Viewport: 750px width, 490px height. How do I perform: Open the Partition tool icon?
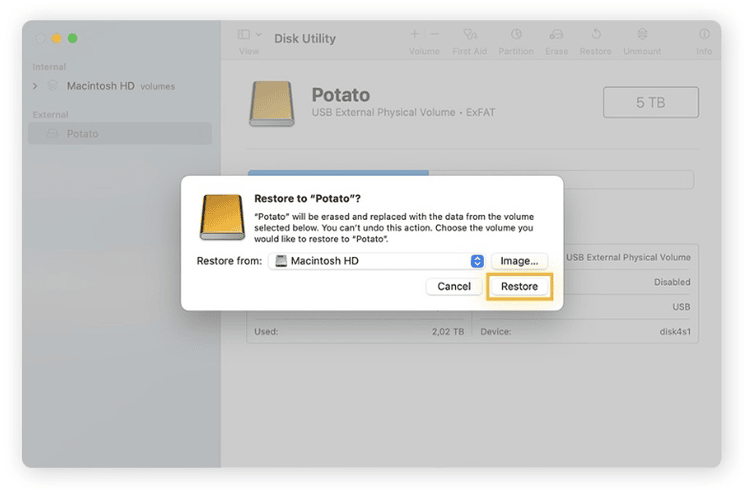[516, 34]
